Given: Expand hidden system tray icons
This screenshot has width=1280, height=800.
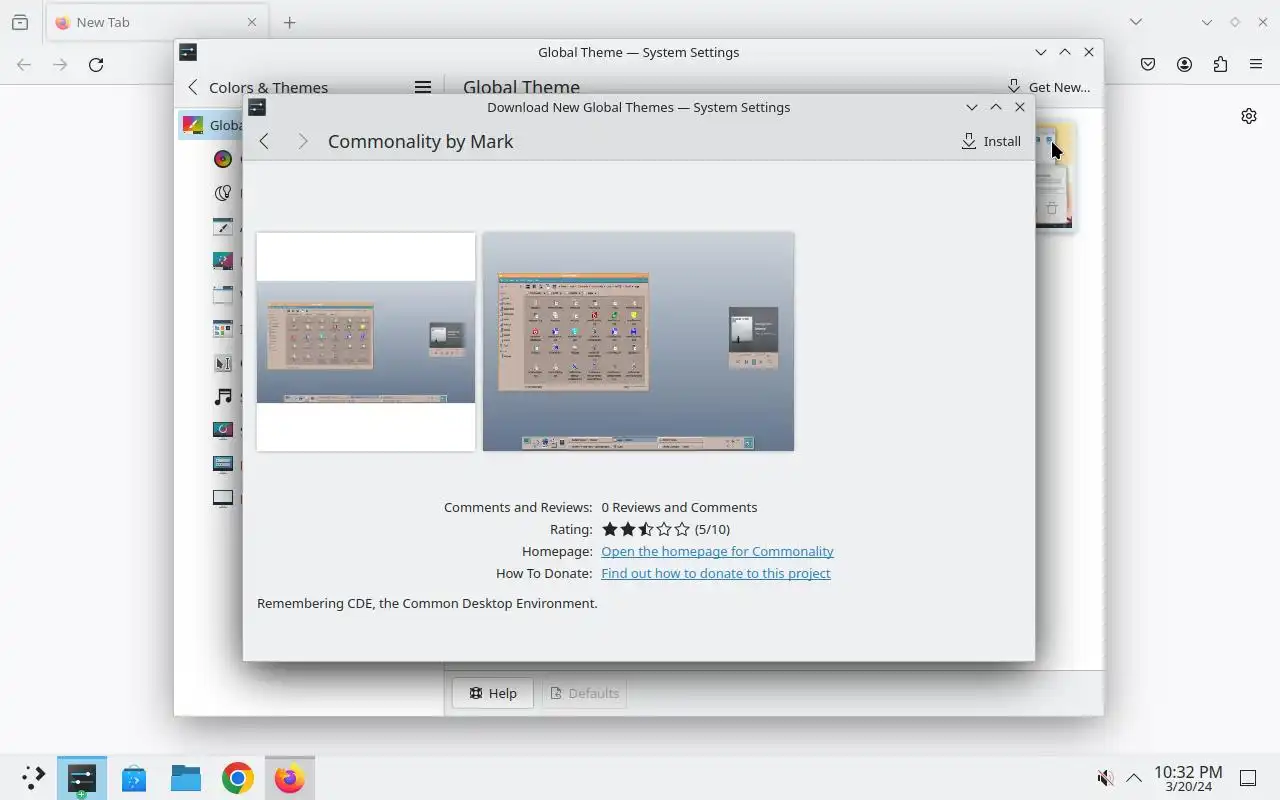Looking at the screenshot, I should coord(1134,778).
